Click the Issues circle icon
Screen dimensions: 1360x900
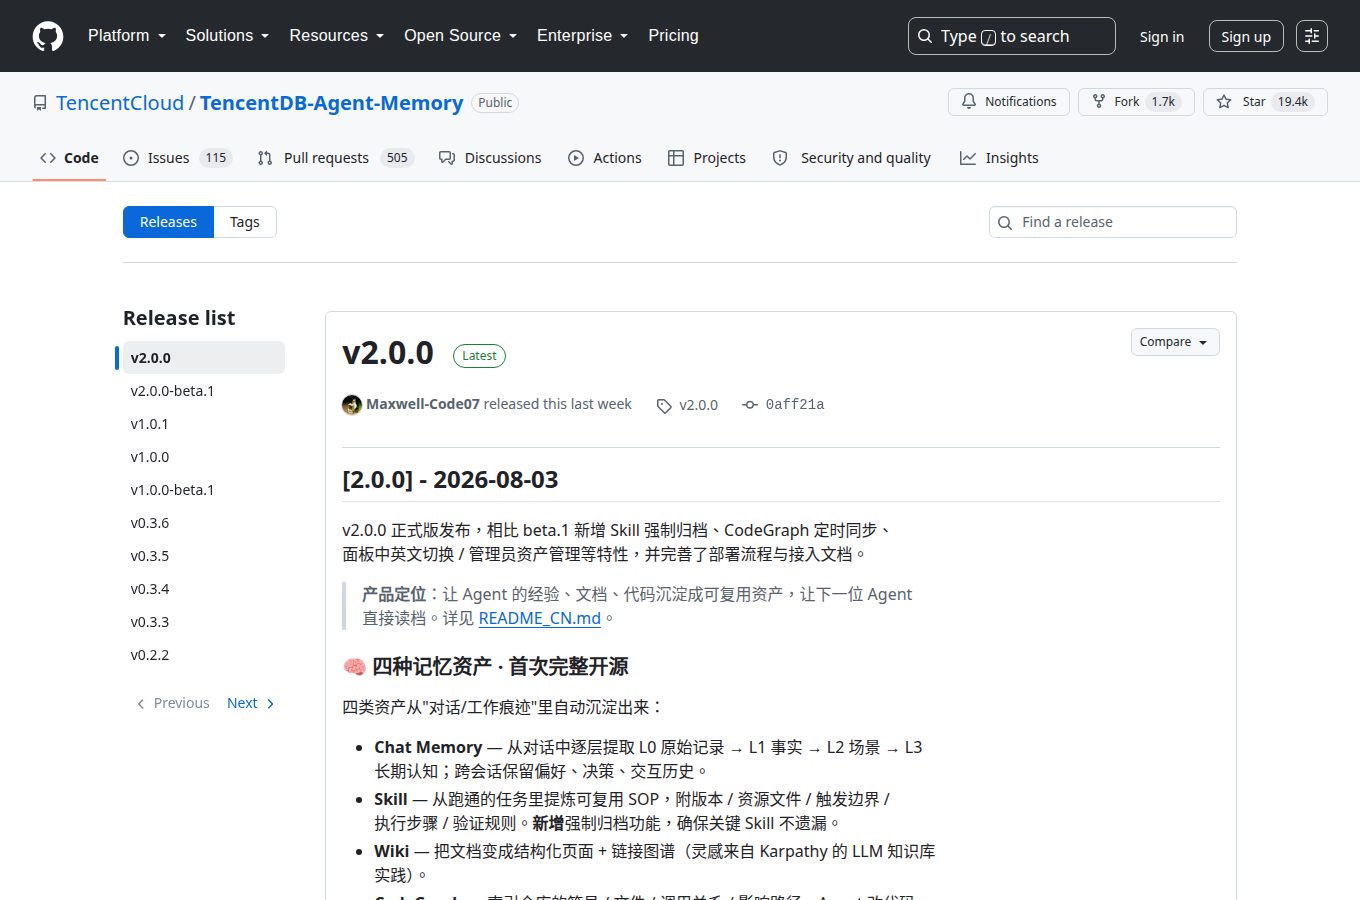click(131, 158)
